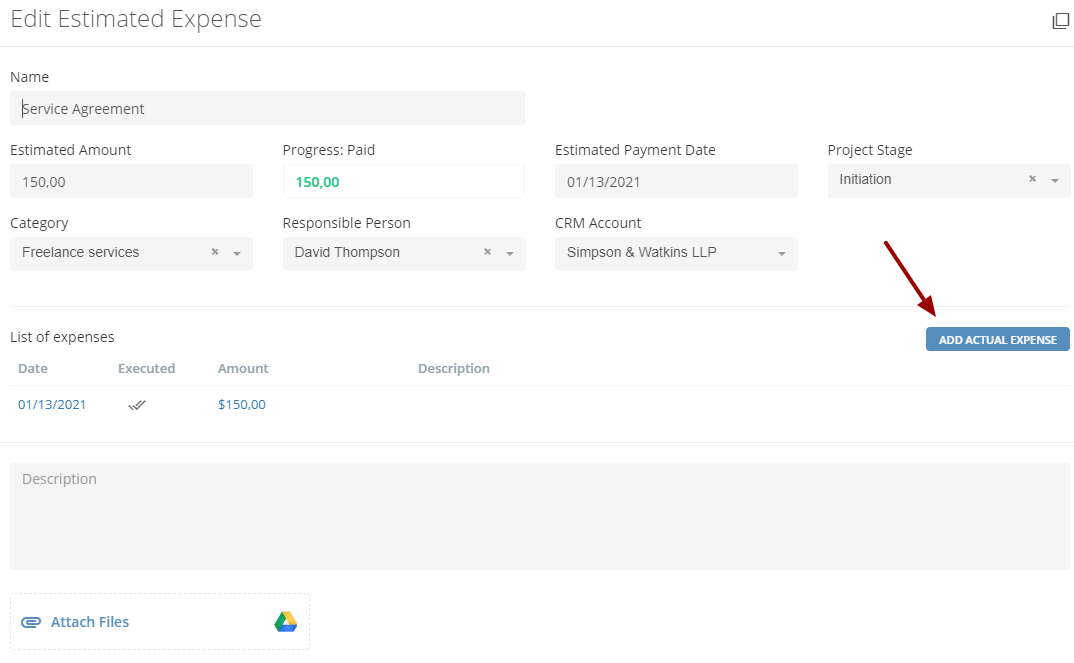
Task: Click the Estimated Amount label
Action: (x=71, y=150)
